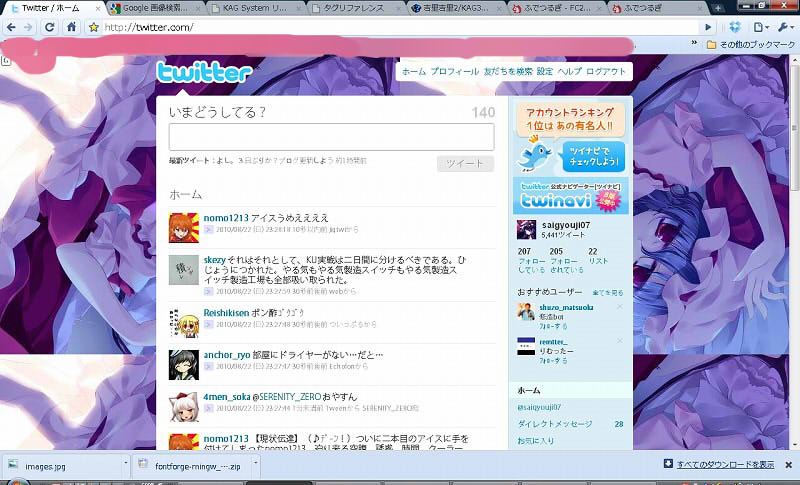
Task: View all suggestions via 全てを見る
Action: [x=607, y=293]
